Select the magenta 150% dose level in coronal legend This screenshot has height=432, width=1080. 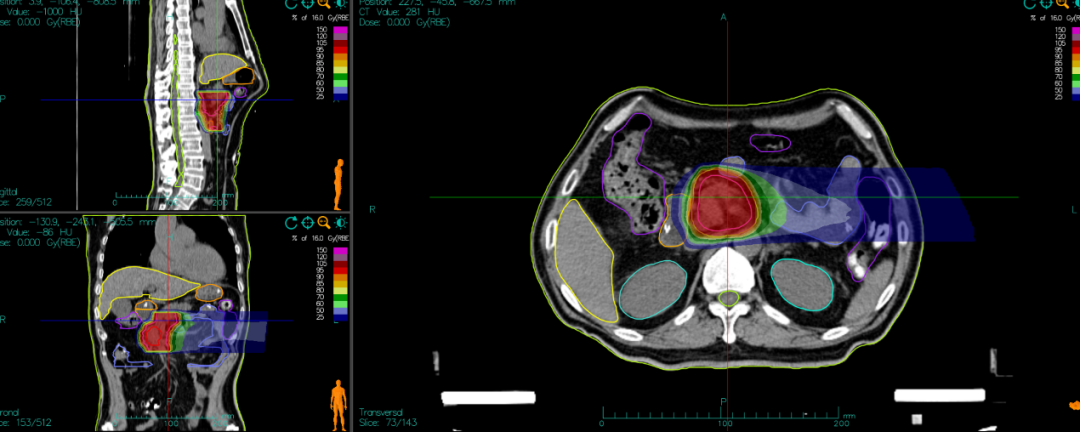point(339,251)
